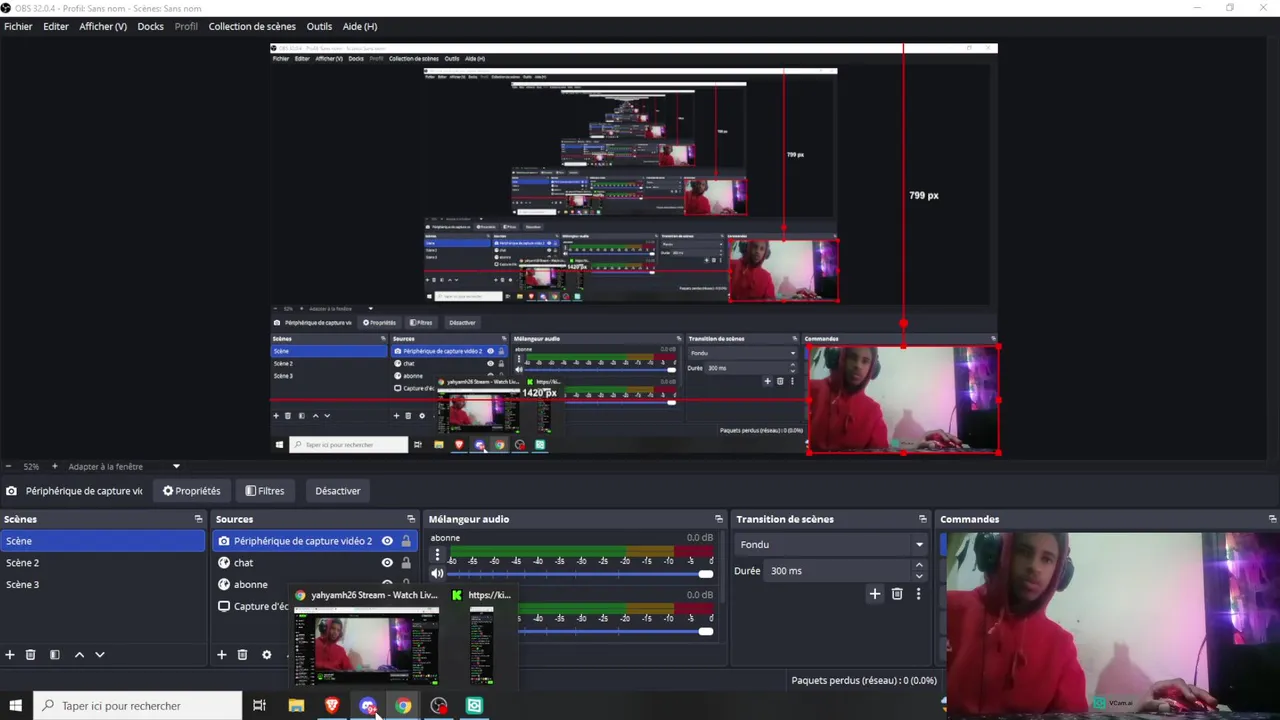Mute the abonne audio channel
The width and height of the screenshot is (1280, 720).
point(437,574)
